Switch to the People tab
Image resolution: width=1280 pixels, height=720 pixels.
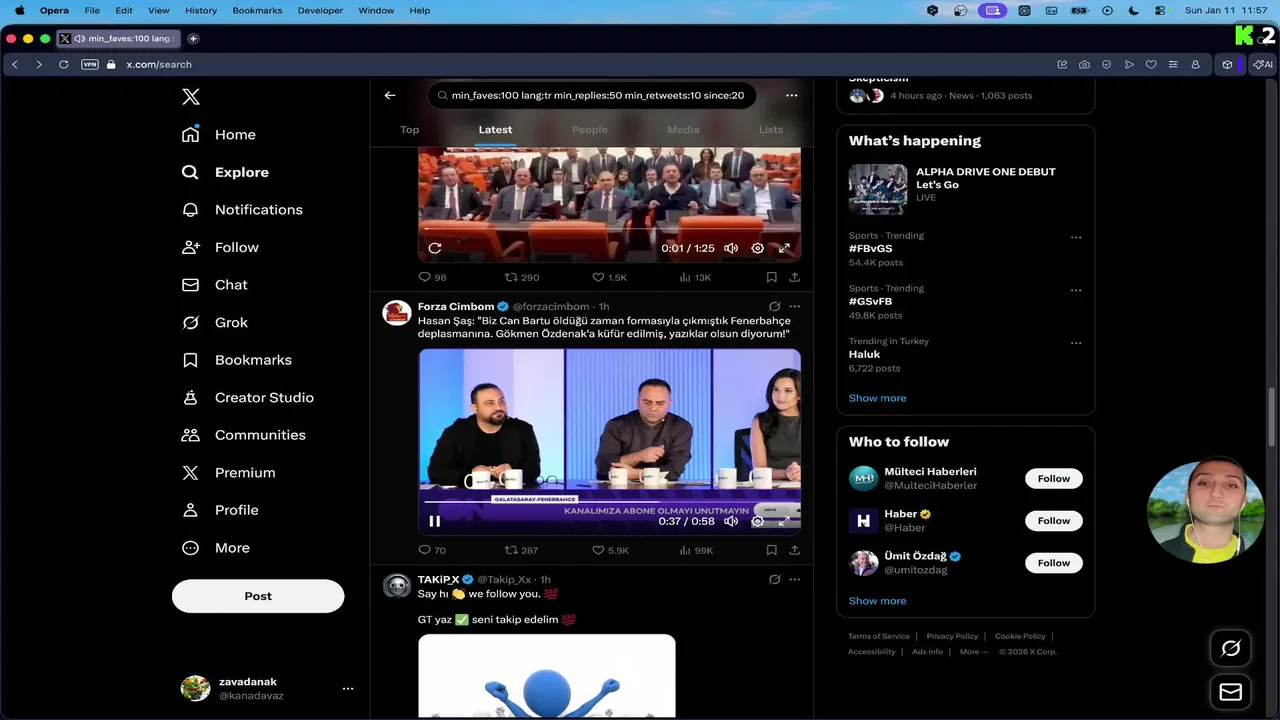590,130
